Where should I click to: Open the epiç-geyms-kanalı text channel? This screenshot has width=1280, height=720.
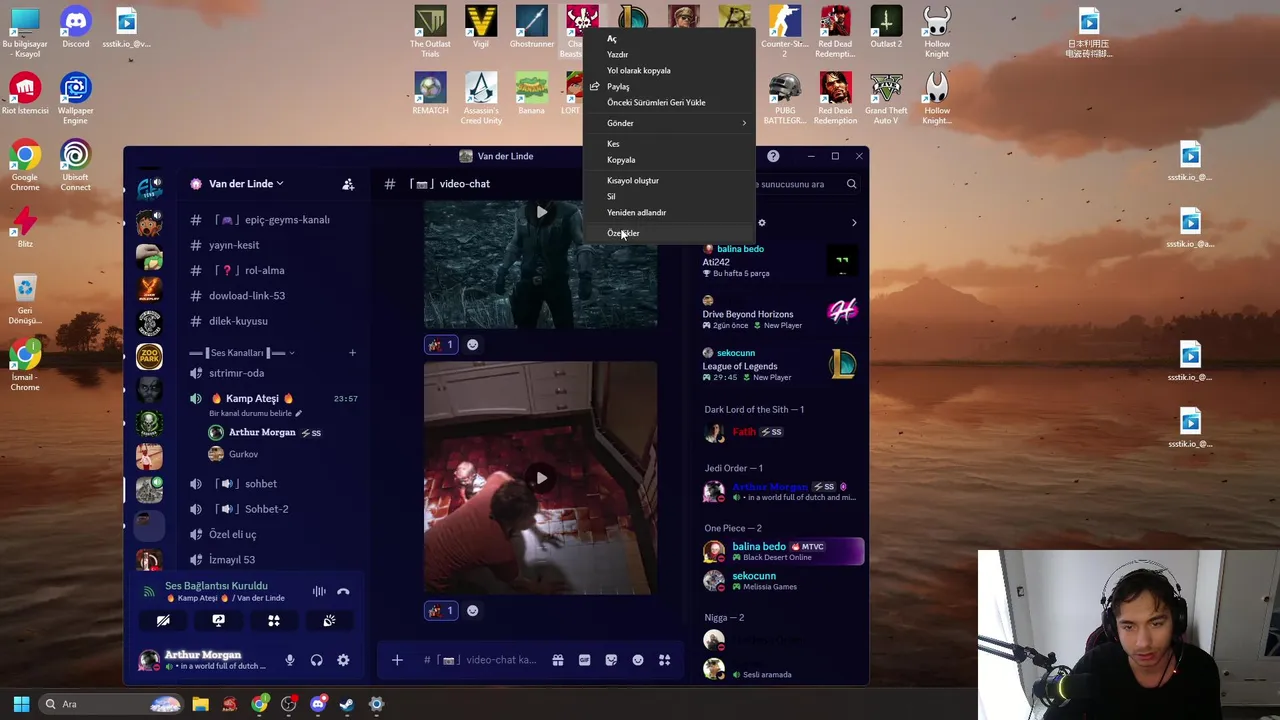click(273, 220)
